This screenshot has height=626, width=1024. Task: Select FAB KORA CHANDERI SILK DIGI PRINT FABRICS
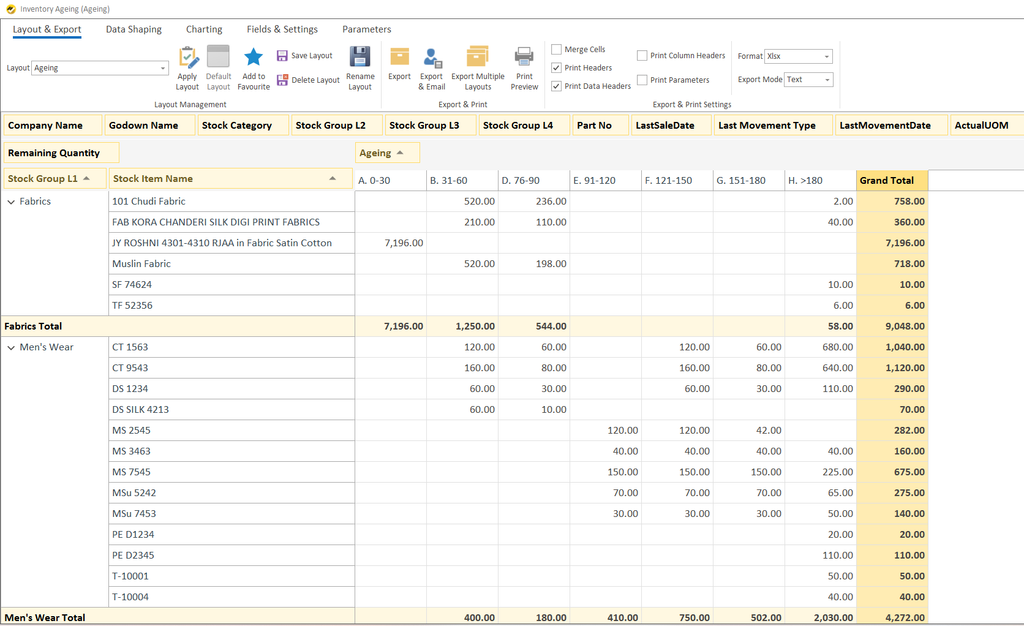(x=232, y=223)
